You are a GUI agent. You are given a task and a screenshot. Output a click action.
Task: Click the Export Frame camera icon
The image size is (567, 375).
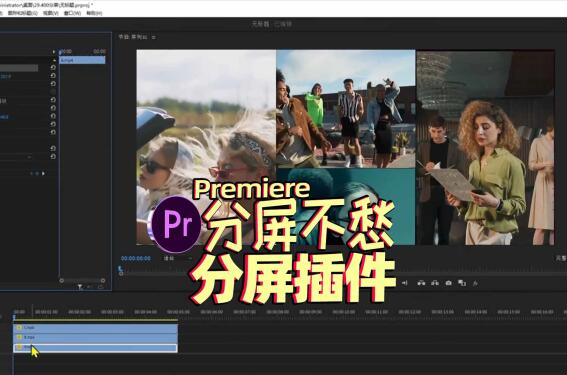click(448, 283)
